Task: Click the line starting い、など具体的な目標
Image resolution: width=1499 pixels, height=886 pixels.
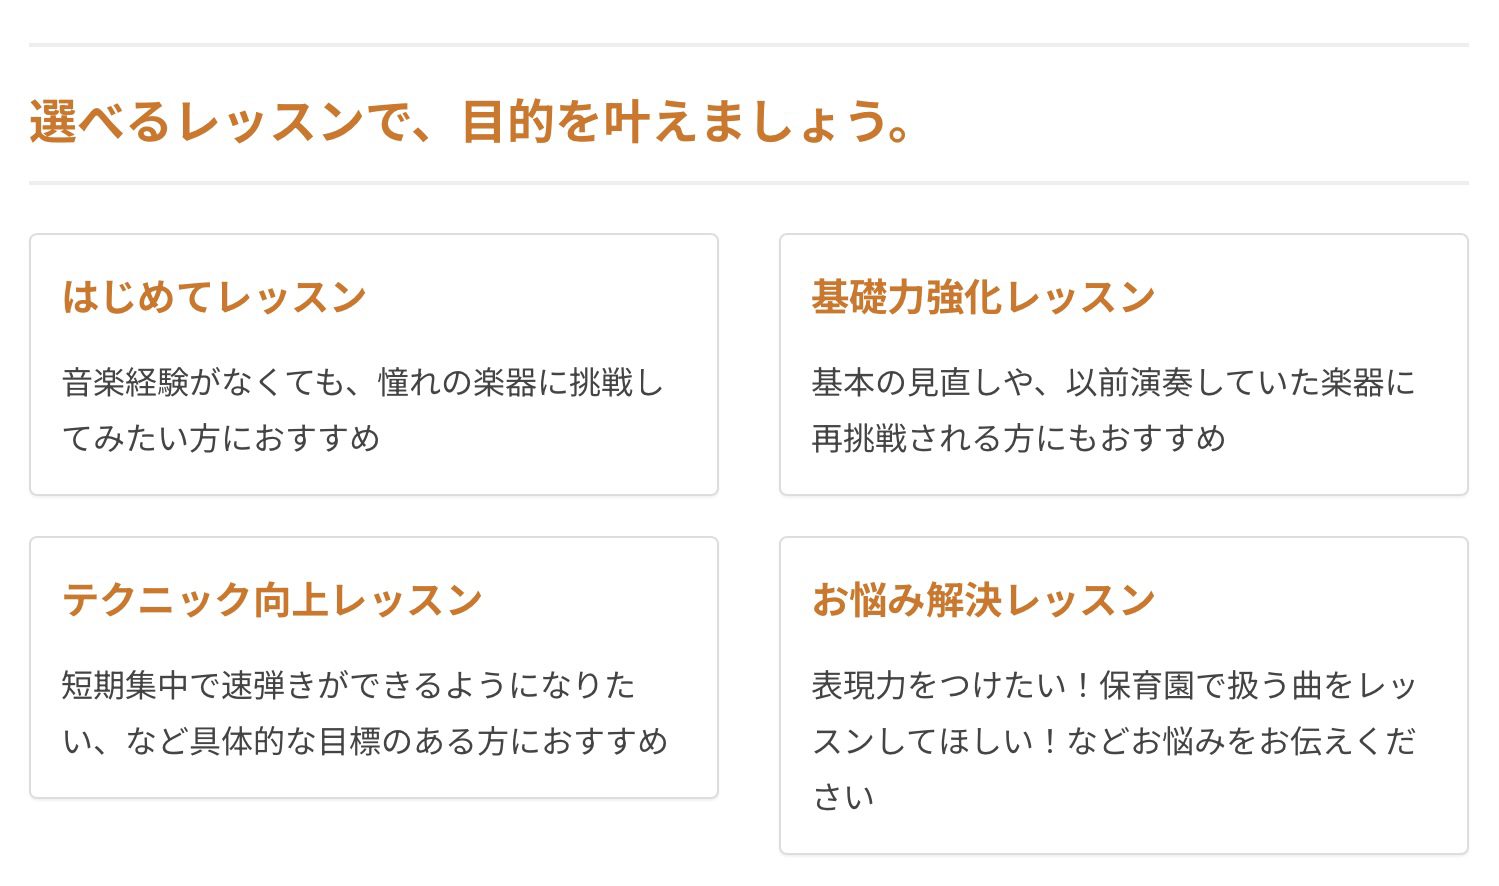Action: pos(365,742)
